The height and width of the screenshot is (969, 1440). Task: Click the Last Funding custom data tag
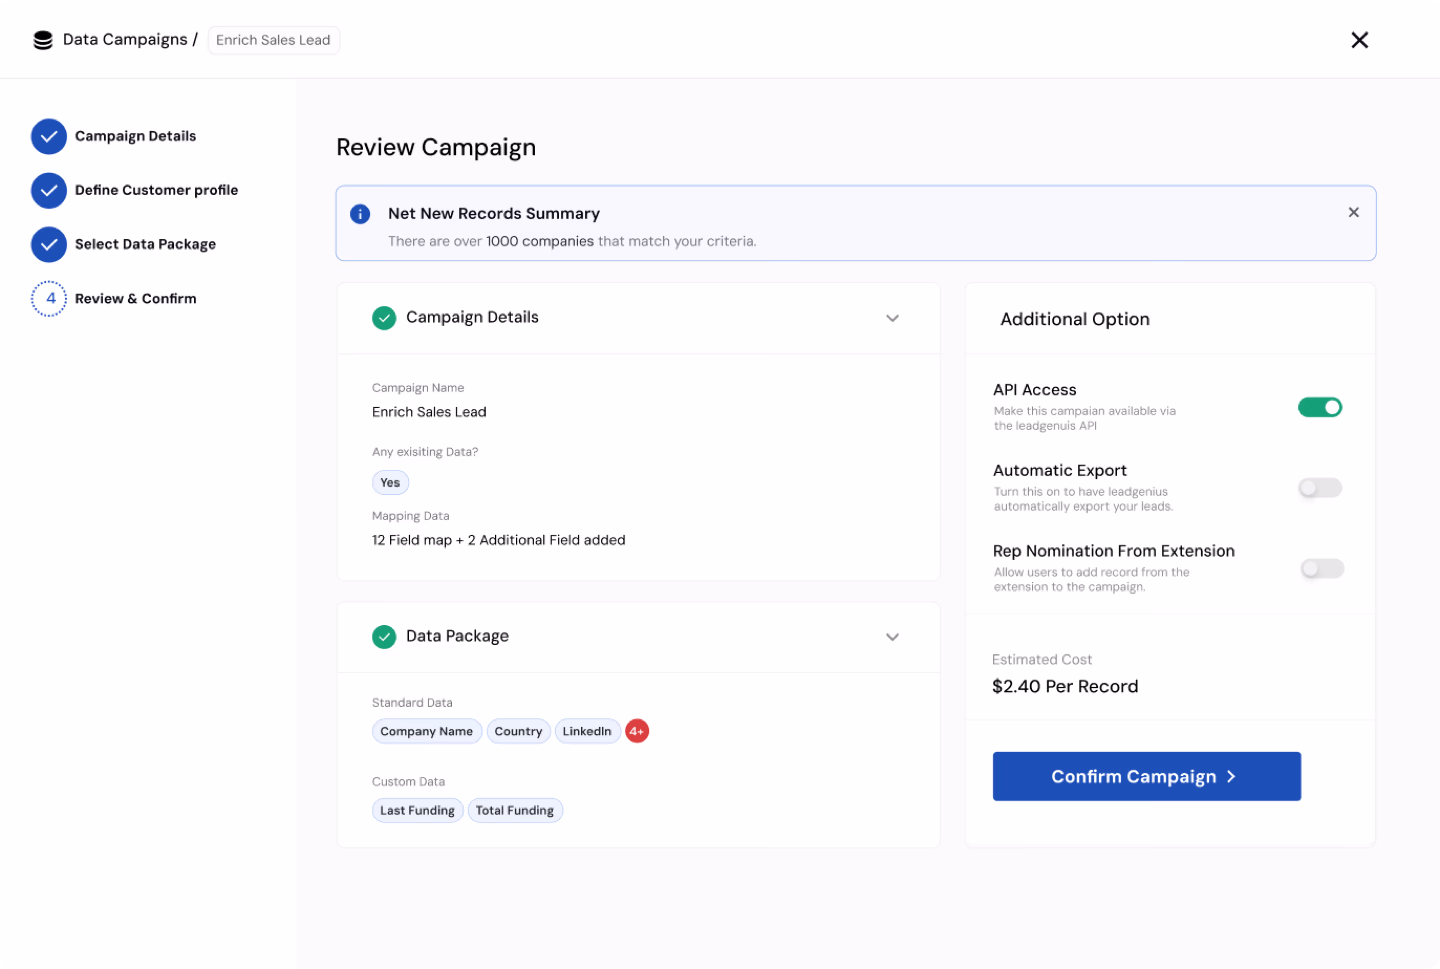point(417,810)
